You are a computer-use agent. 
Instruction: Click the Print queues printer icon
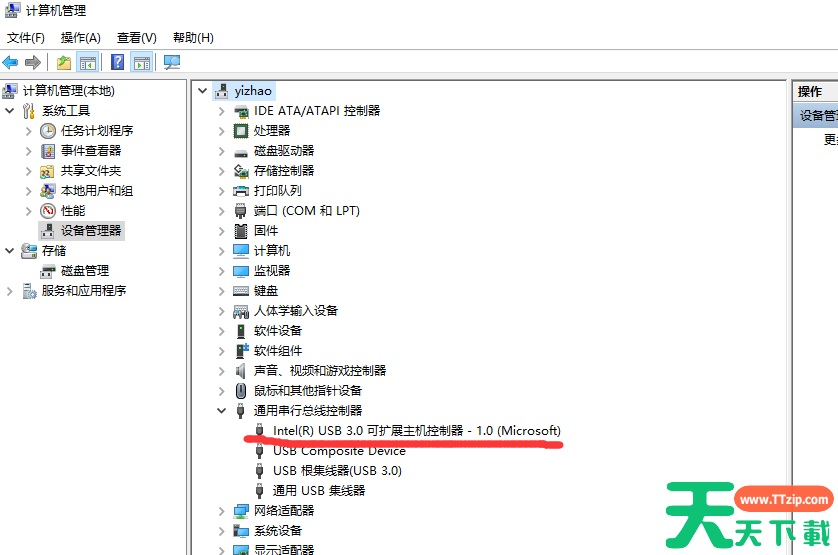241,191
